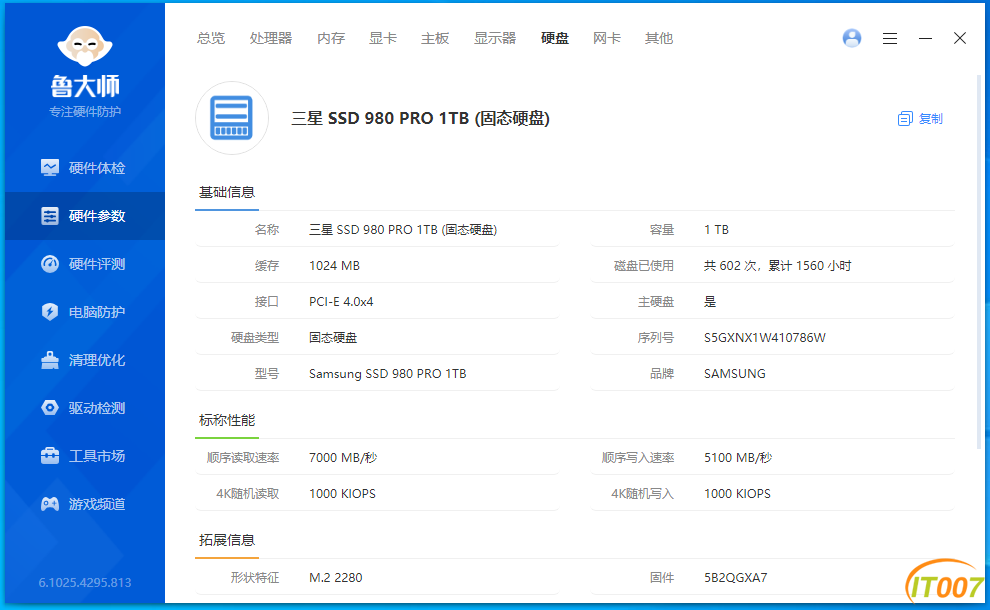Switch to the 显示器 tab
Image resolution: width=990 pixels, height=610 pixels.
tap(495, 39)
